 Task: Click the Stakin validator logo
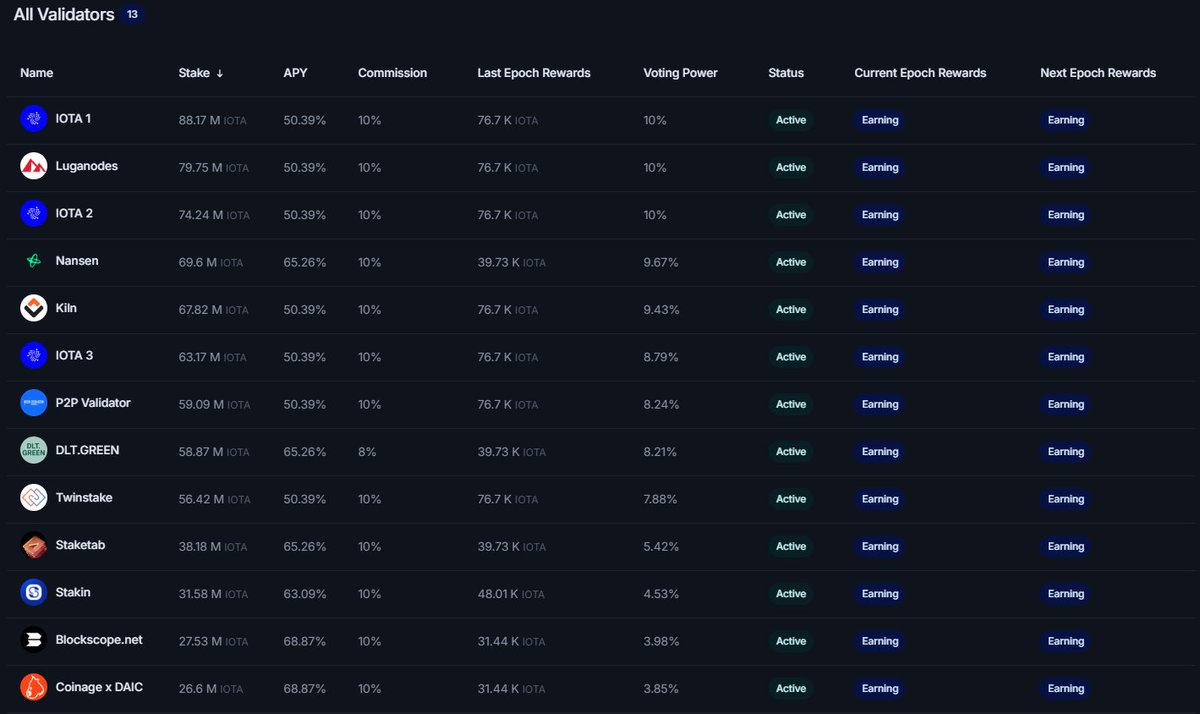34,593
